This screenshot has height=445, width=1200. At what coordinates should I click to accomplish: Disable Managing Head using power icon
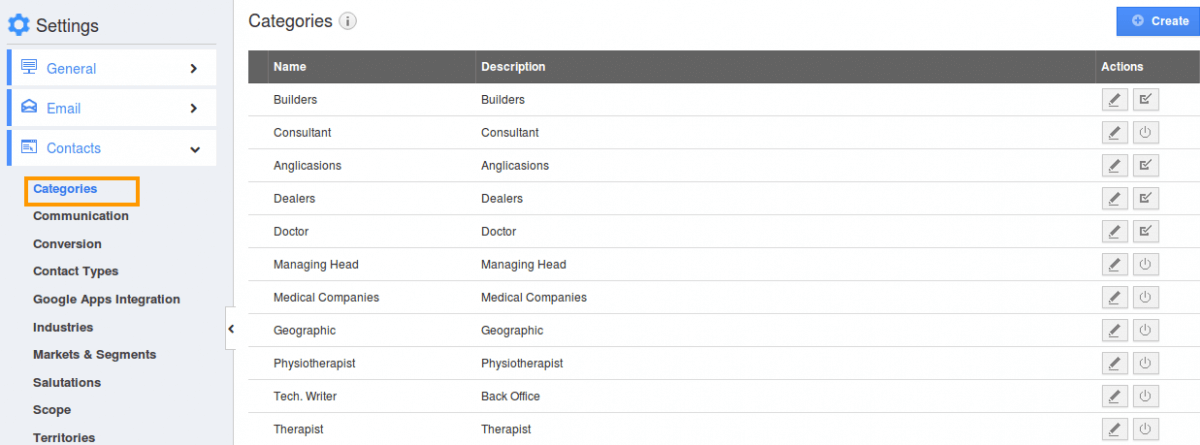tap(1146, 265)
